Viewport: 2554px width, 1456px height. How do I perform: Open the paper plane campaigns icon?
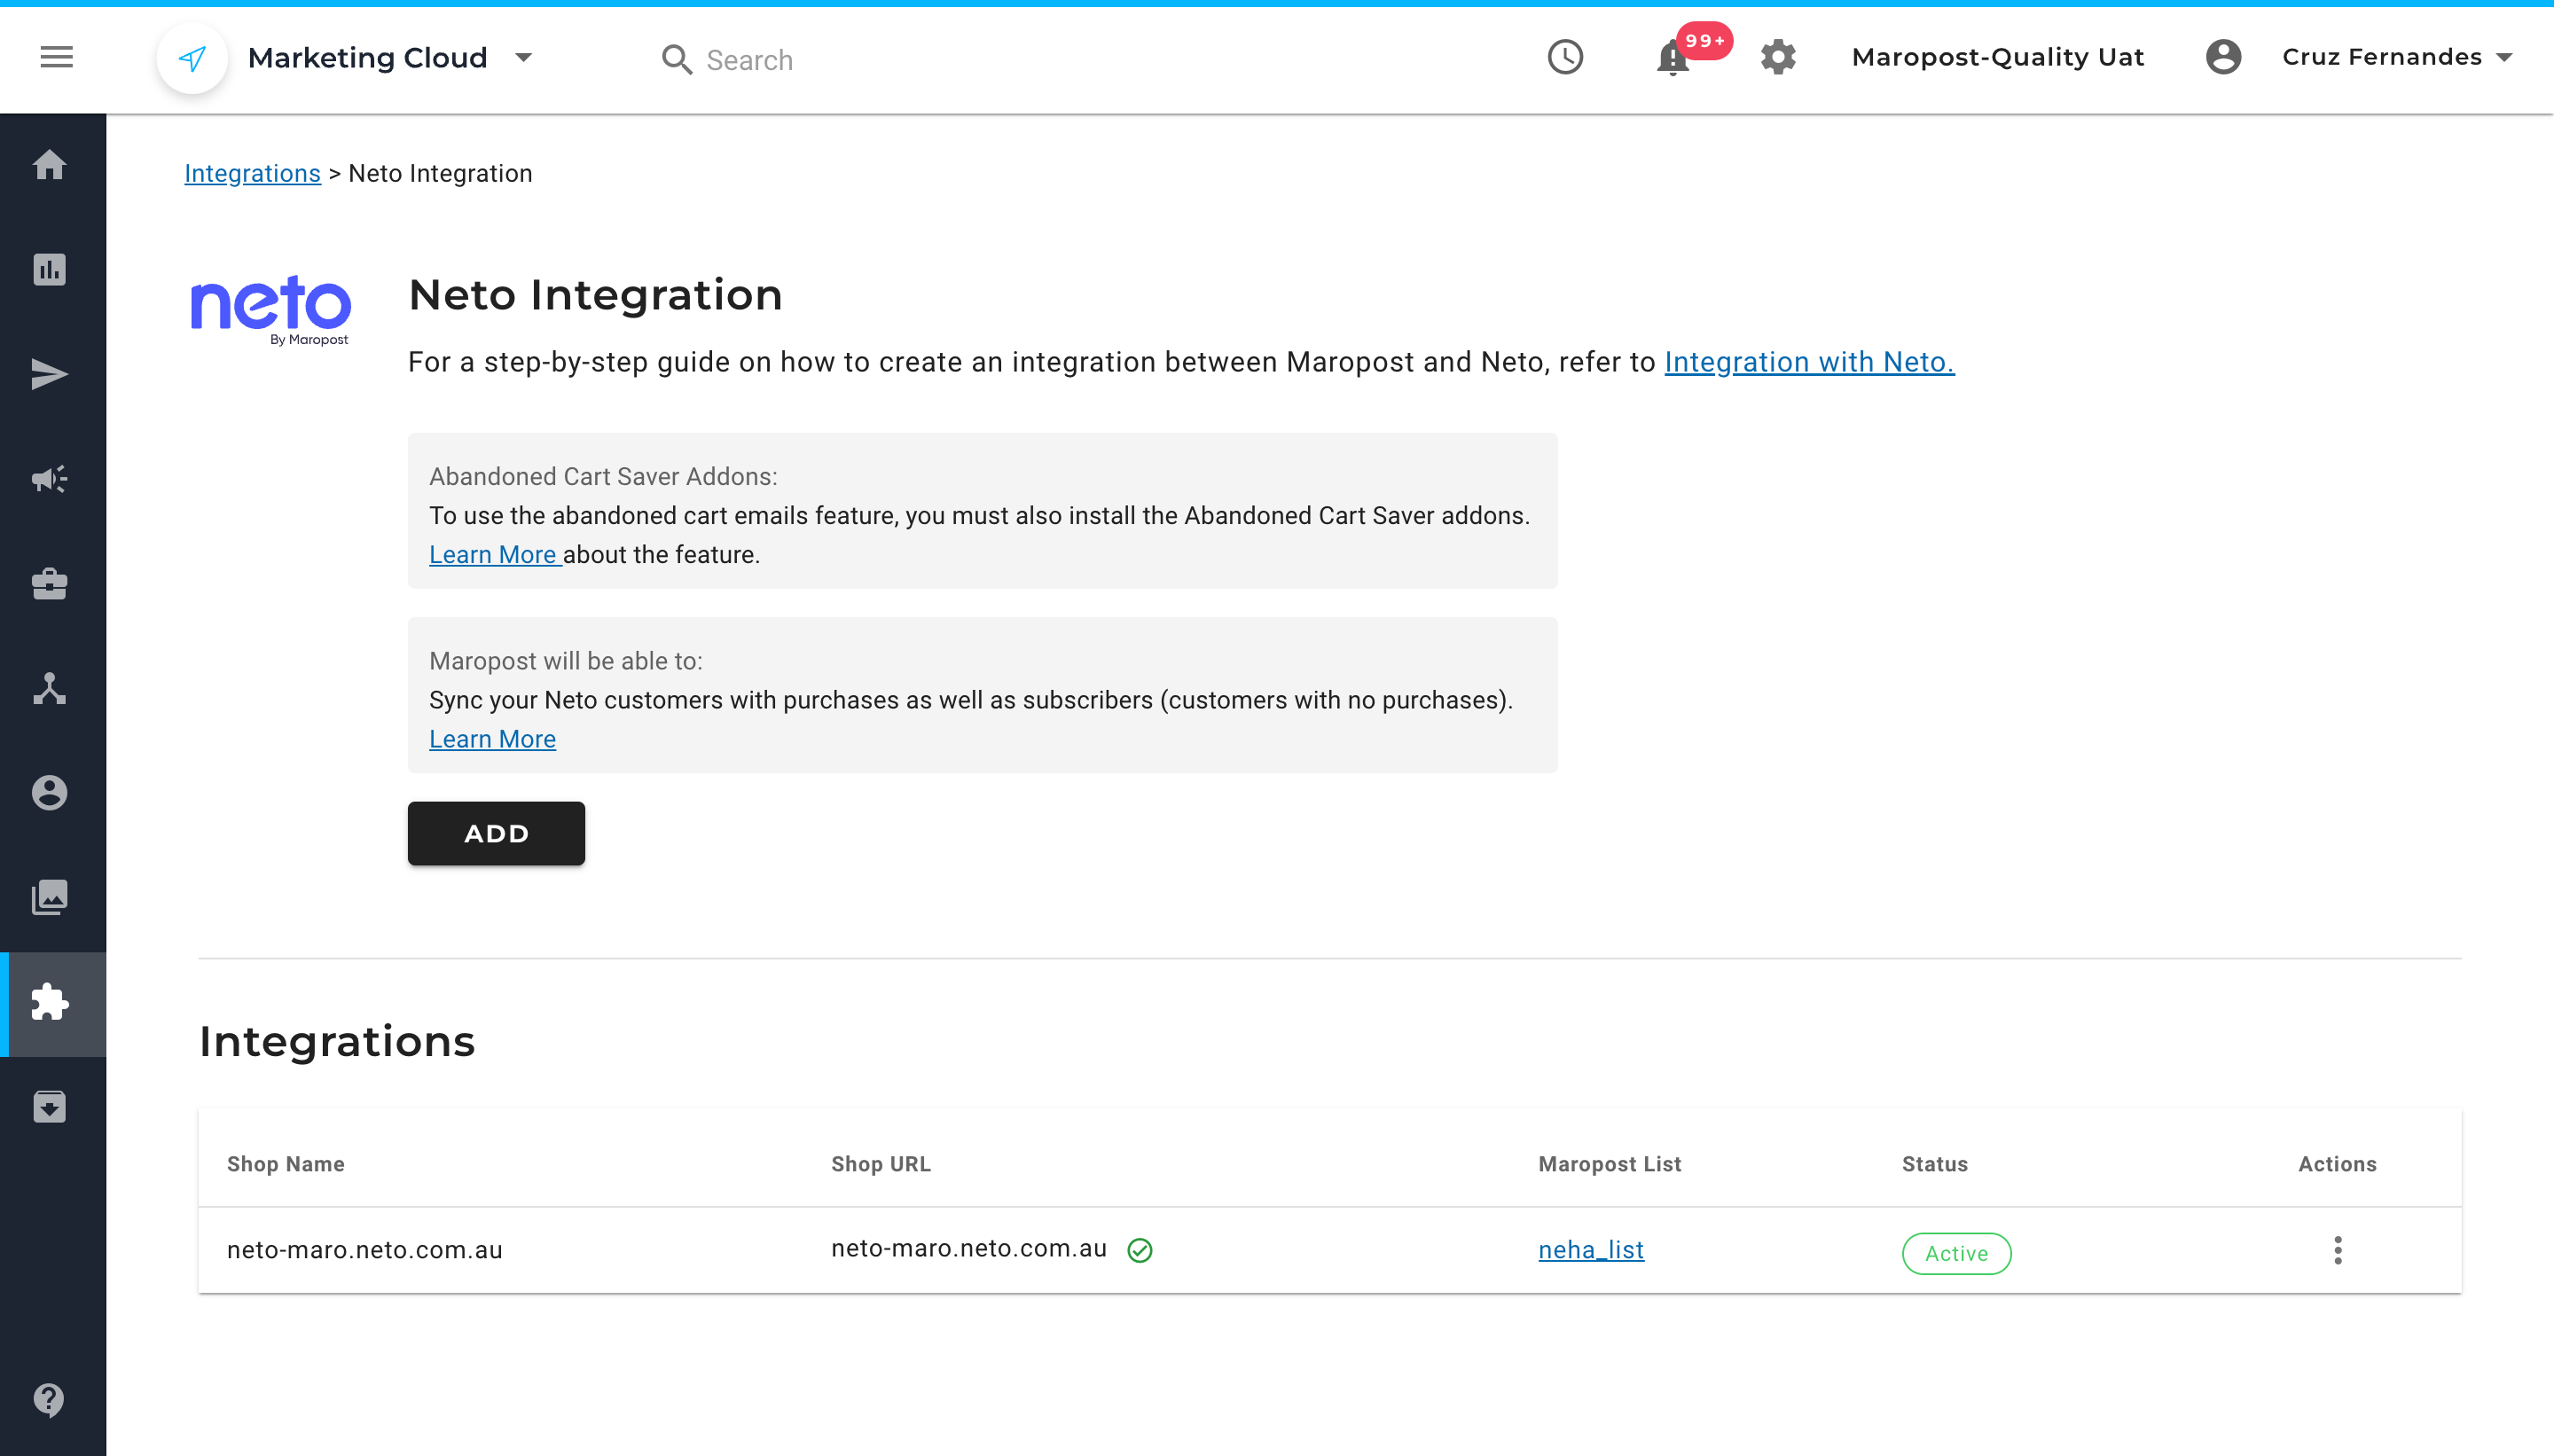click(49, 374)
